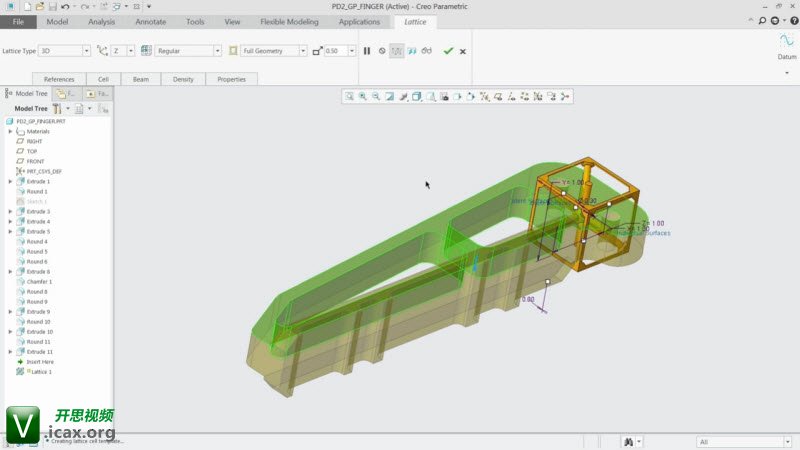Click the binoculars find icon in status bar

click(629, 441)
